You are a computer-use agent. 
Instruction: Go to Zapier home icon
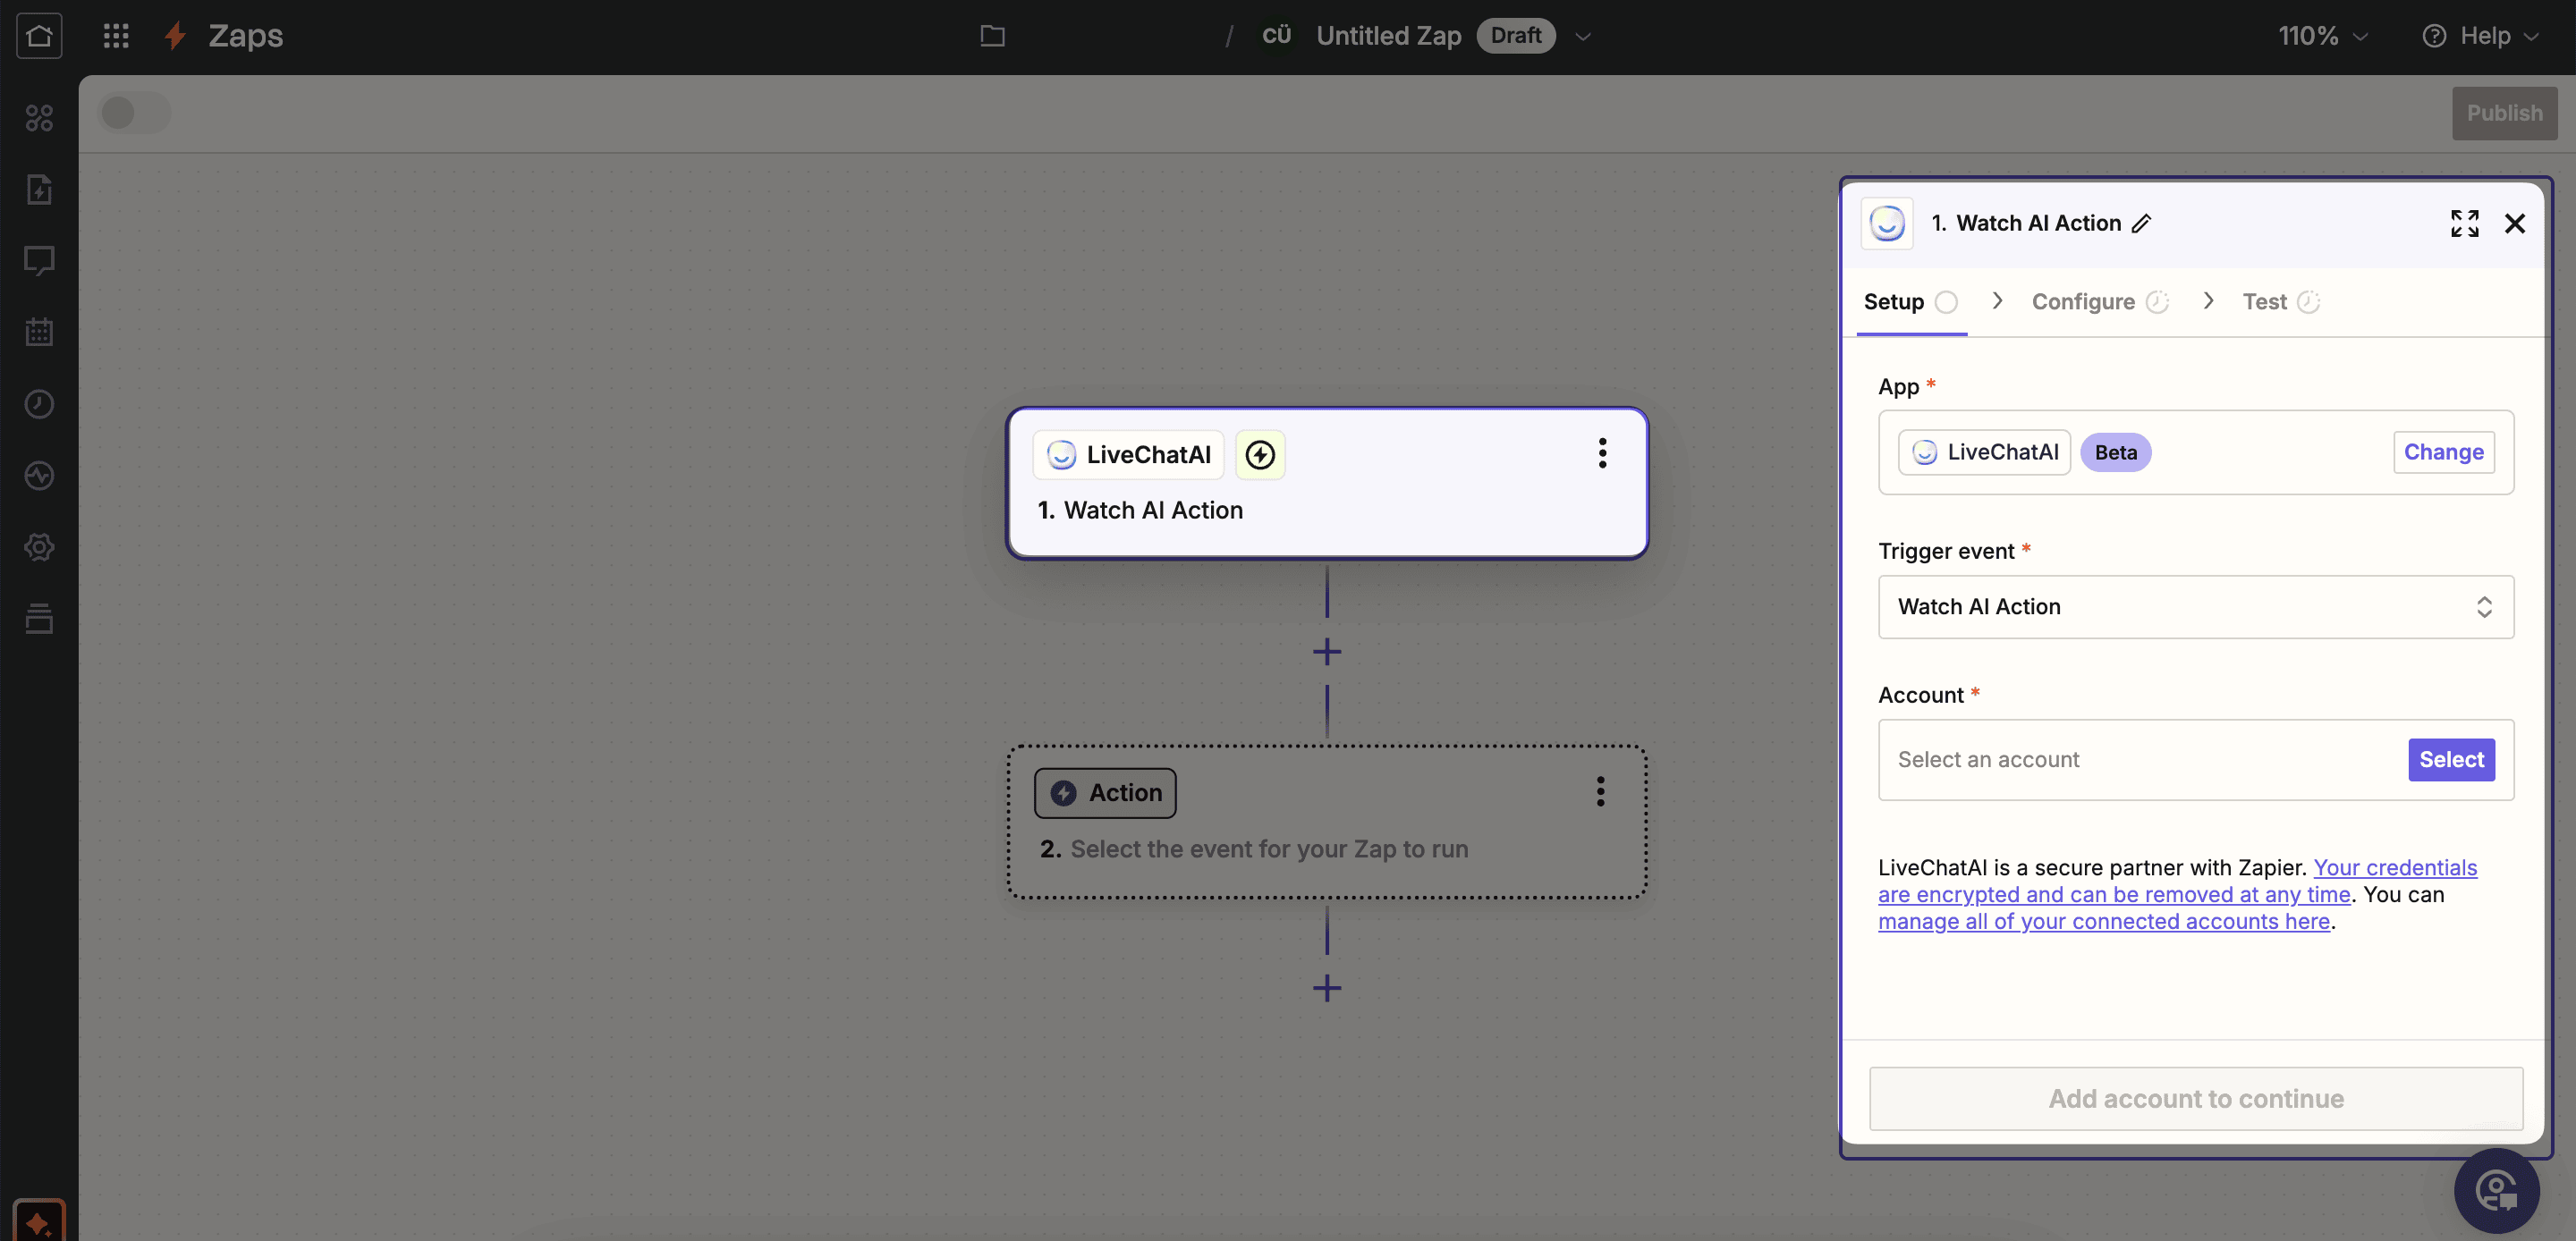[39, 36]
